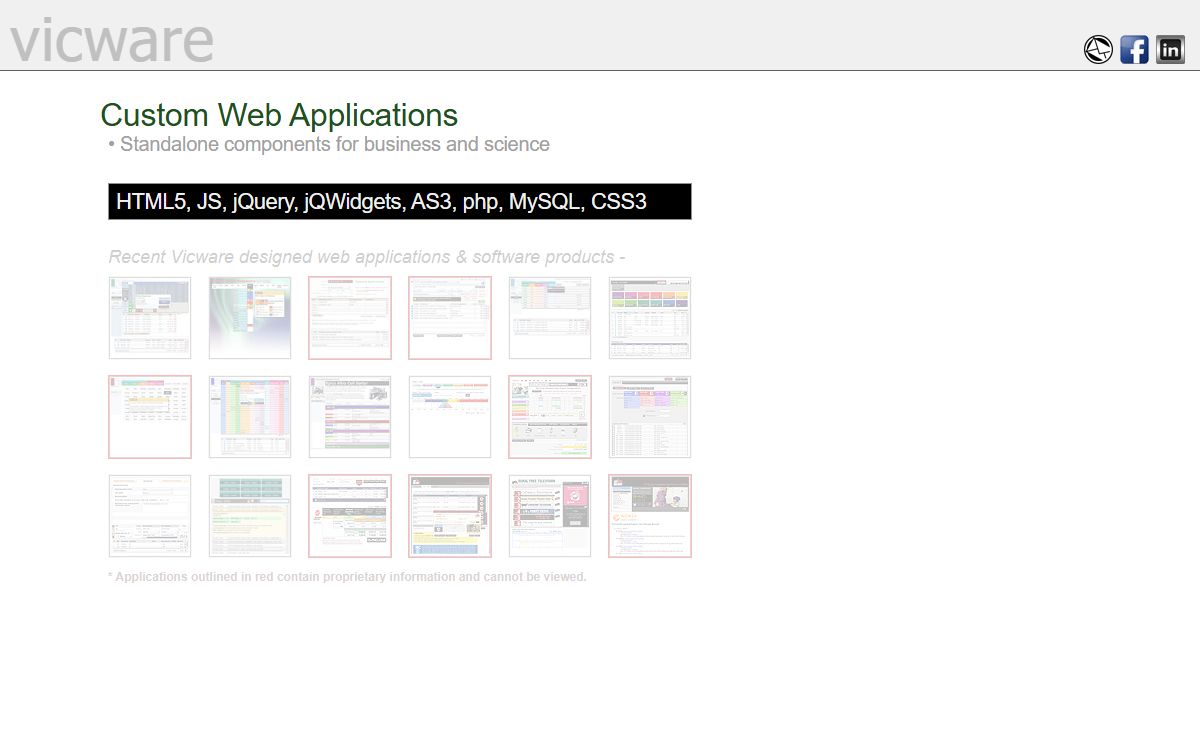The width and height of the screenshot is (1200, 740).
Task: Open the Rural Free Television thumbnail
Action: [x=550, y=516]
